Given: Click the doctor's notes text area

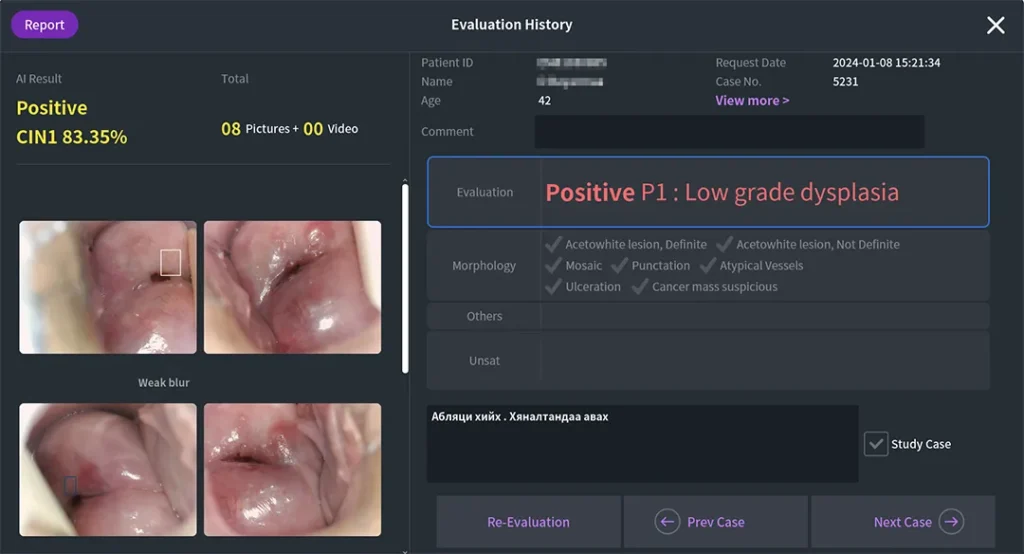Looking at the screenshot, I should 642,444.
